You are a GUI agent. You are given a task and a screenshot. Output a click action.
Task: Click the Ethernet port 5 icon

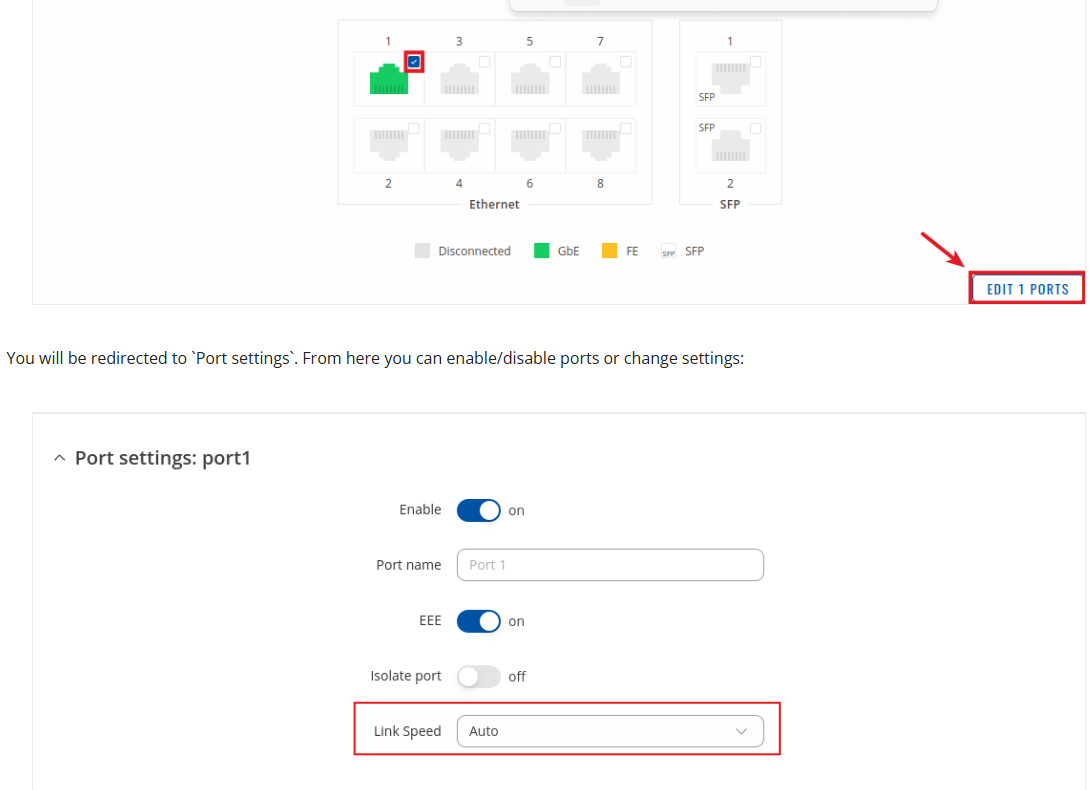click(529, 80)
